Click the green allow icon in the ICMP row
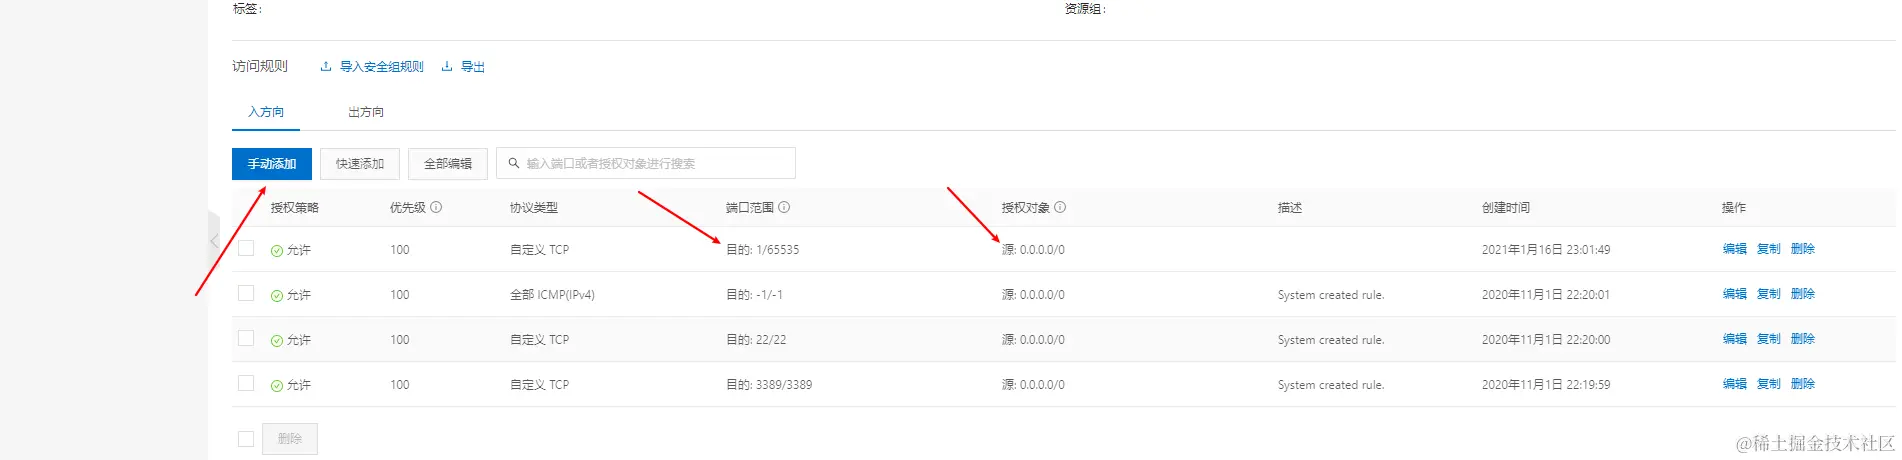This screenshot has height=460, width=1902. point(277,296)
